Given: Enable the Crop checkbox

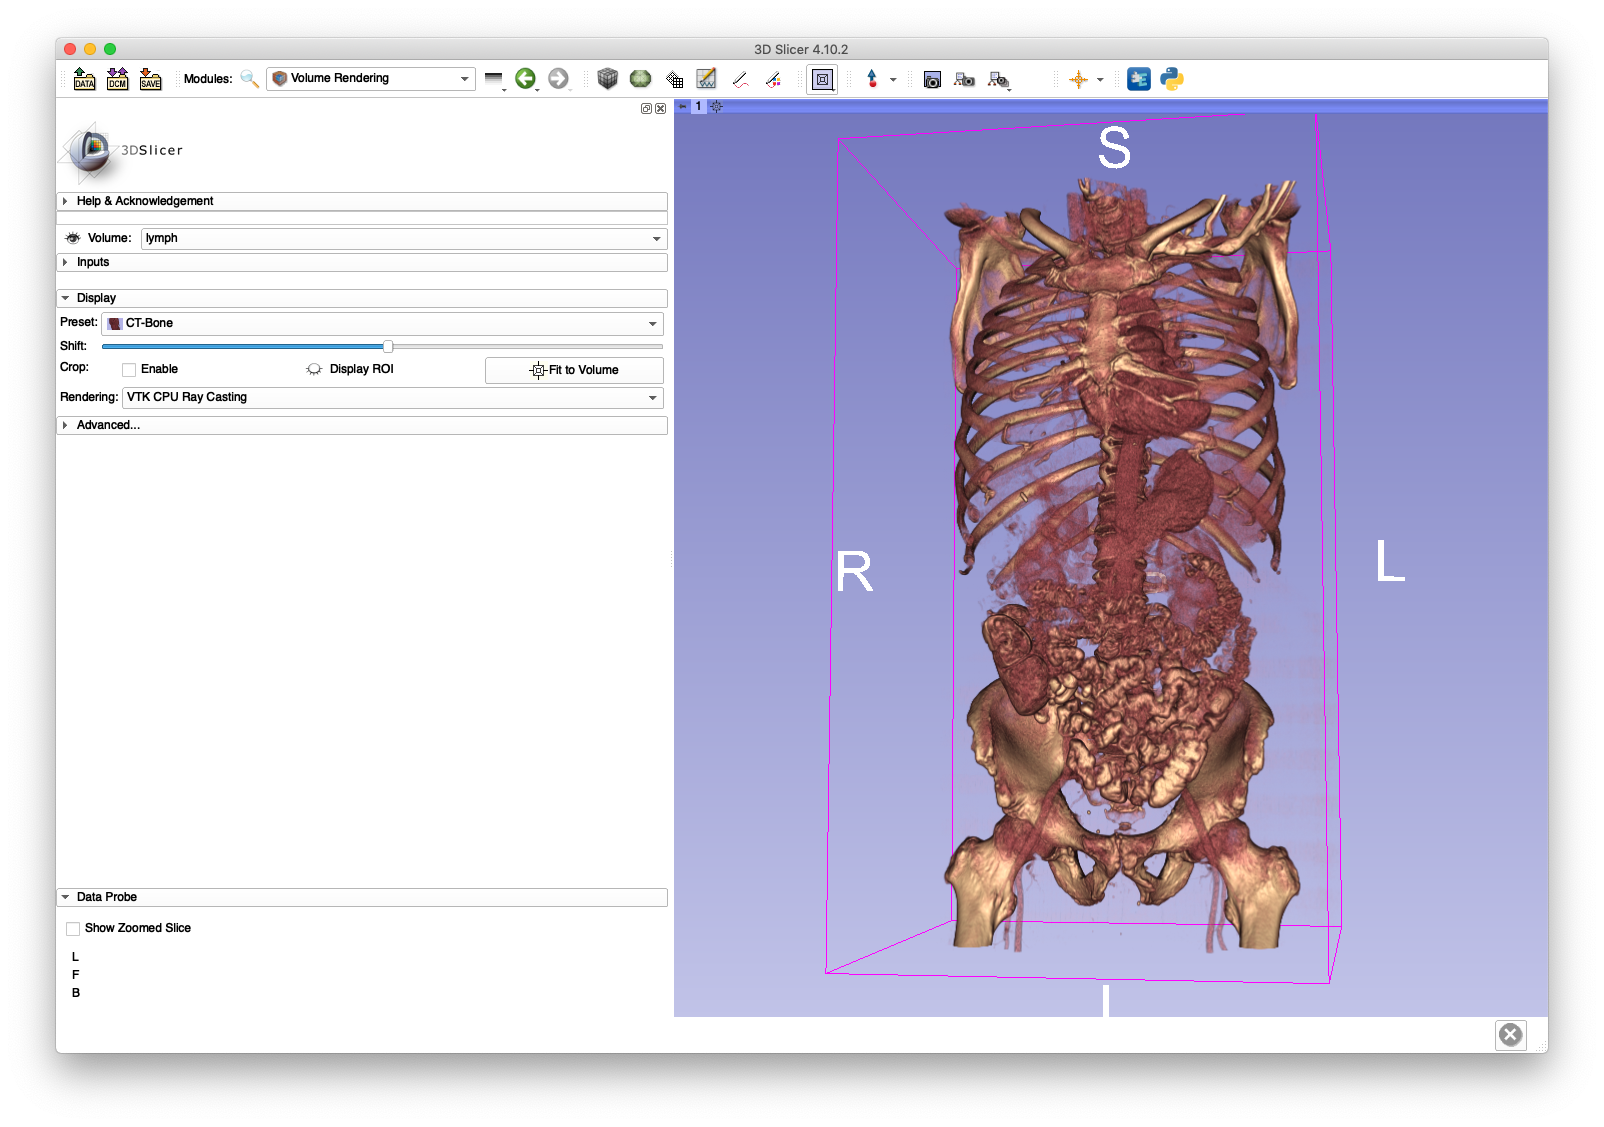Looking at the screenshot, I should pos(128,369).
